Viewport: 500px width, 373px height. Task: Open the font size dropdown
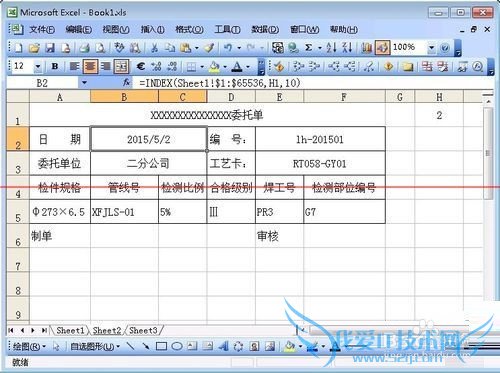38,67
